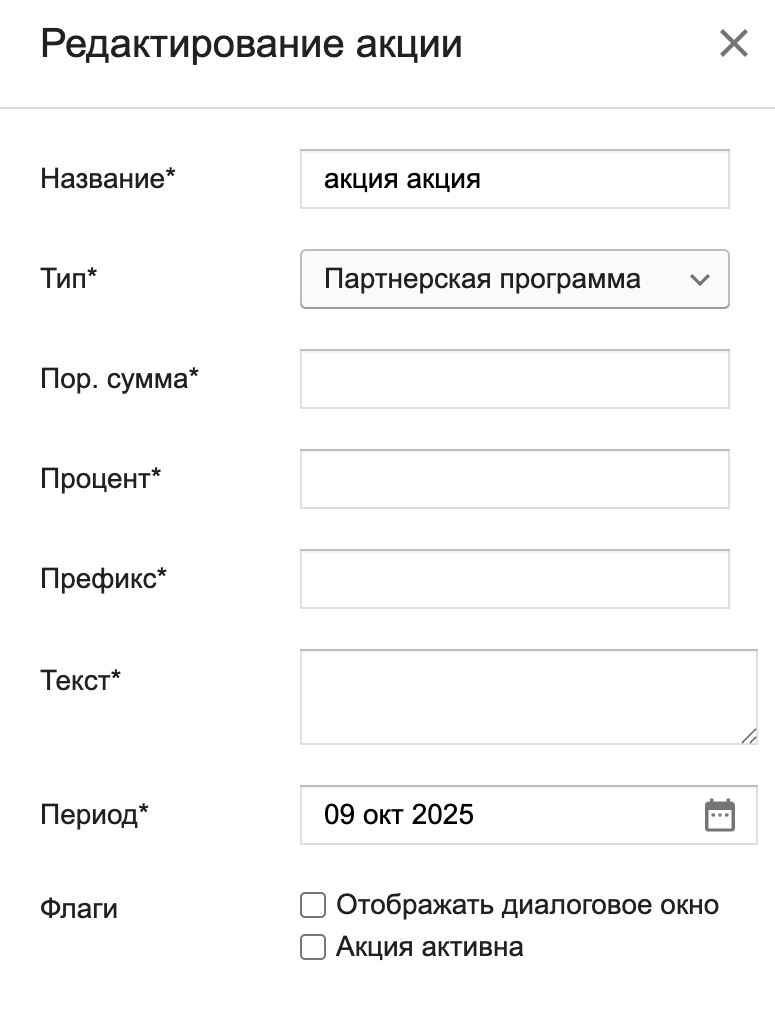Click the Тип* field label
Image resolution: width=775 pixels, height=1011 pixels.
69,279
